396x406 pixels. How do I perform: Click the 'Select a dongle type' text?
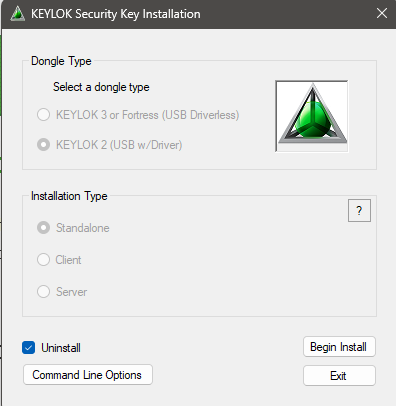click(101, 87)
